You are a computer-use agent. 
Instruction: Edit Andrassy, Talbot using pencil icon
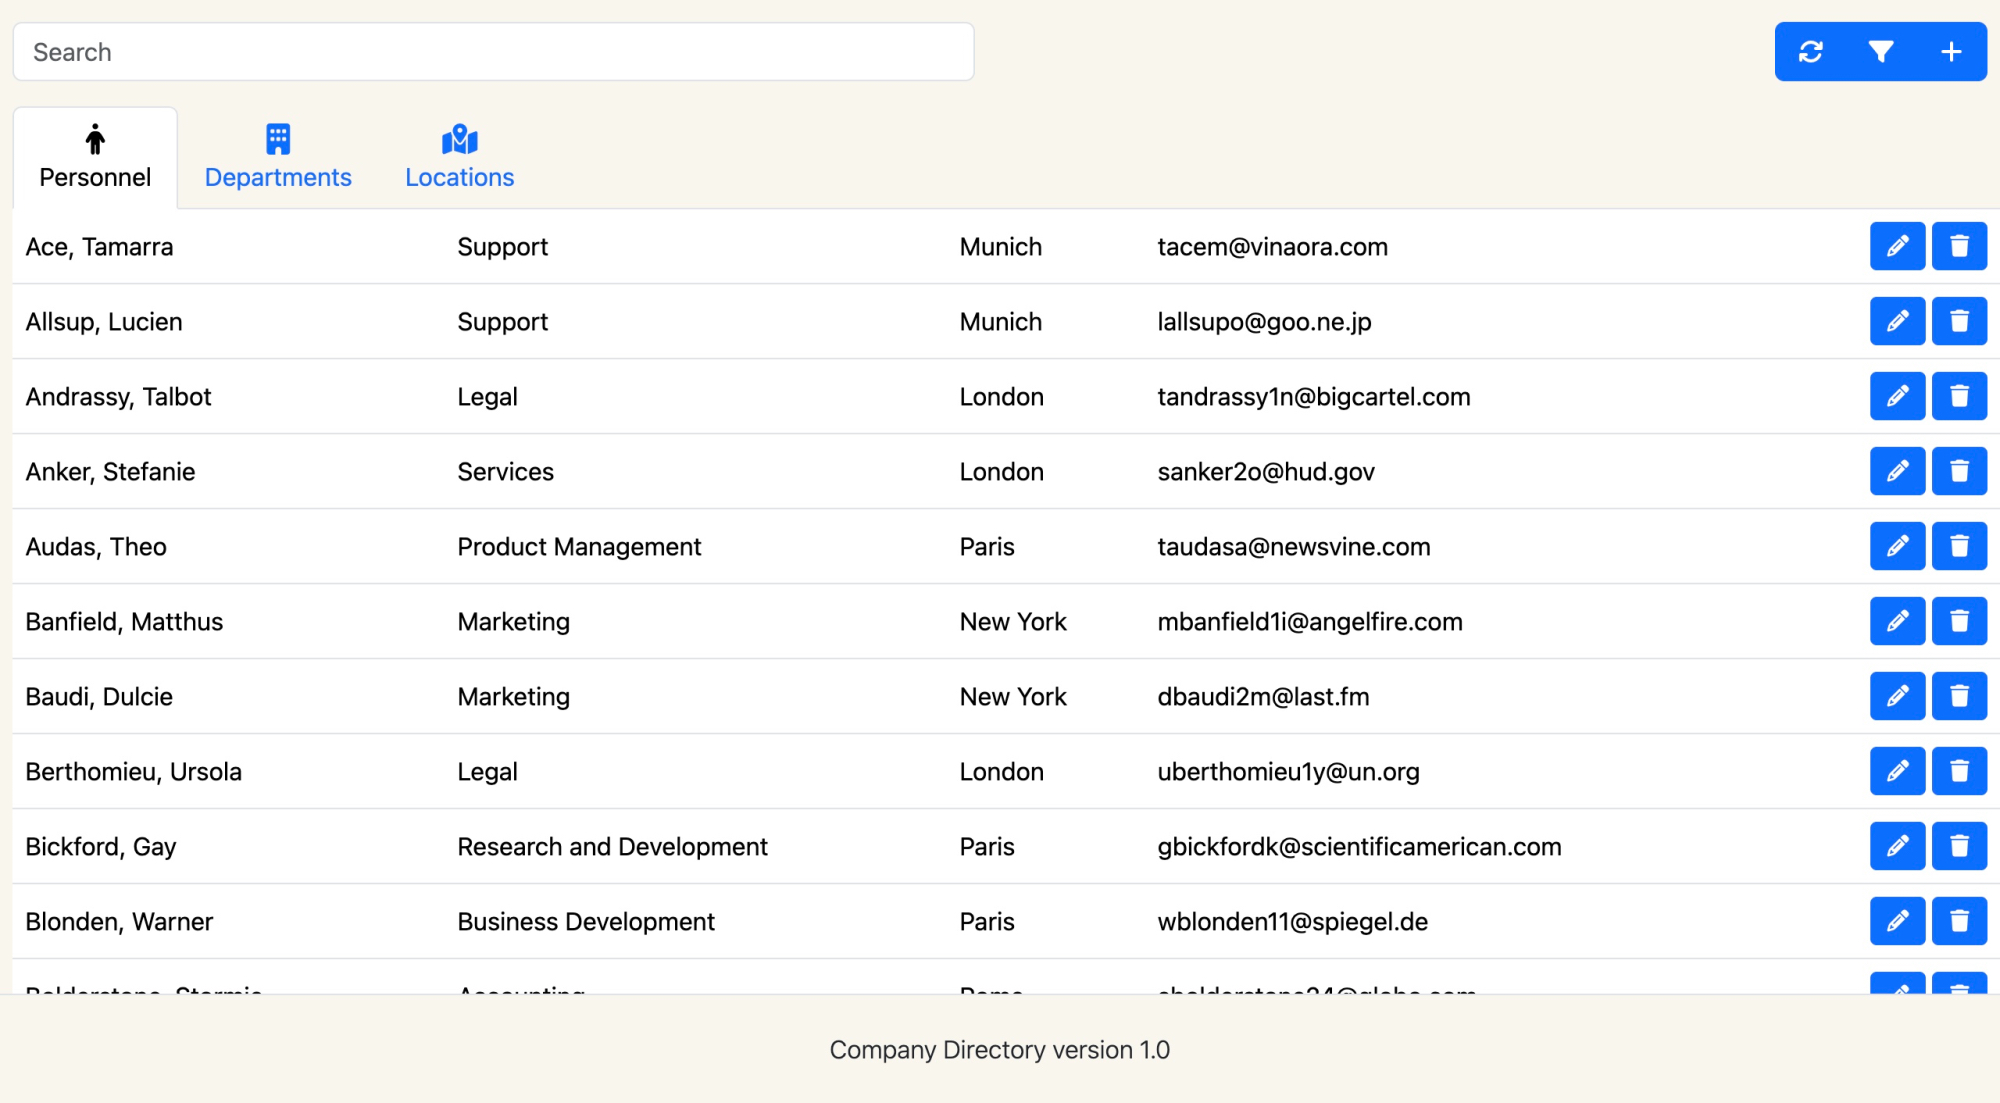(1897, 396)
